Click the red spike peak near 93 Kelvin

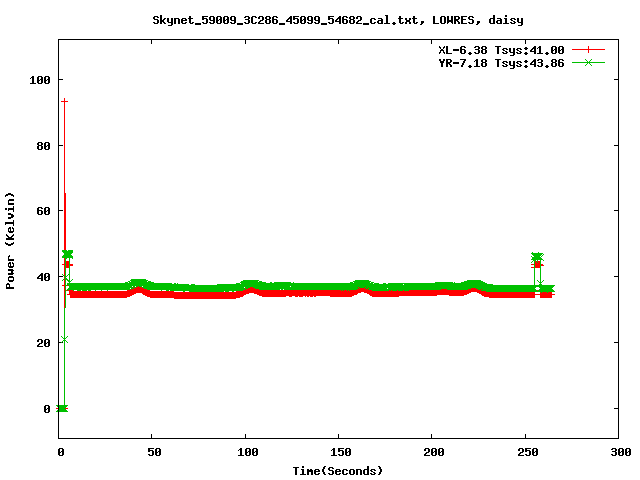(64, 101)
